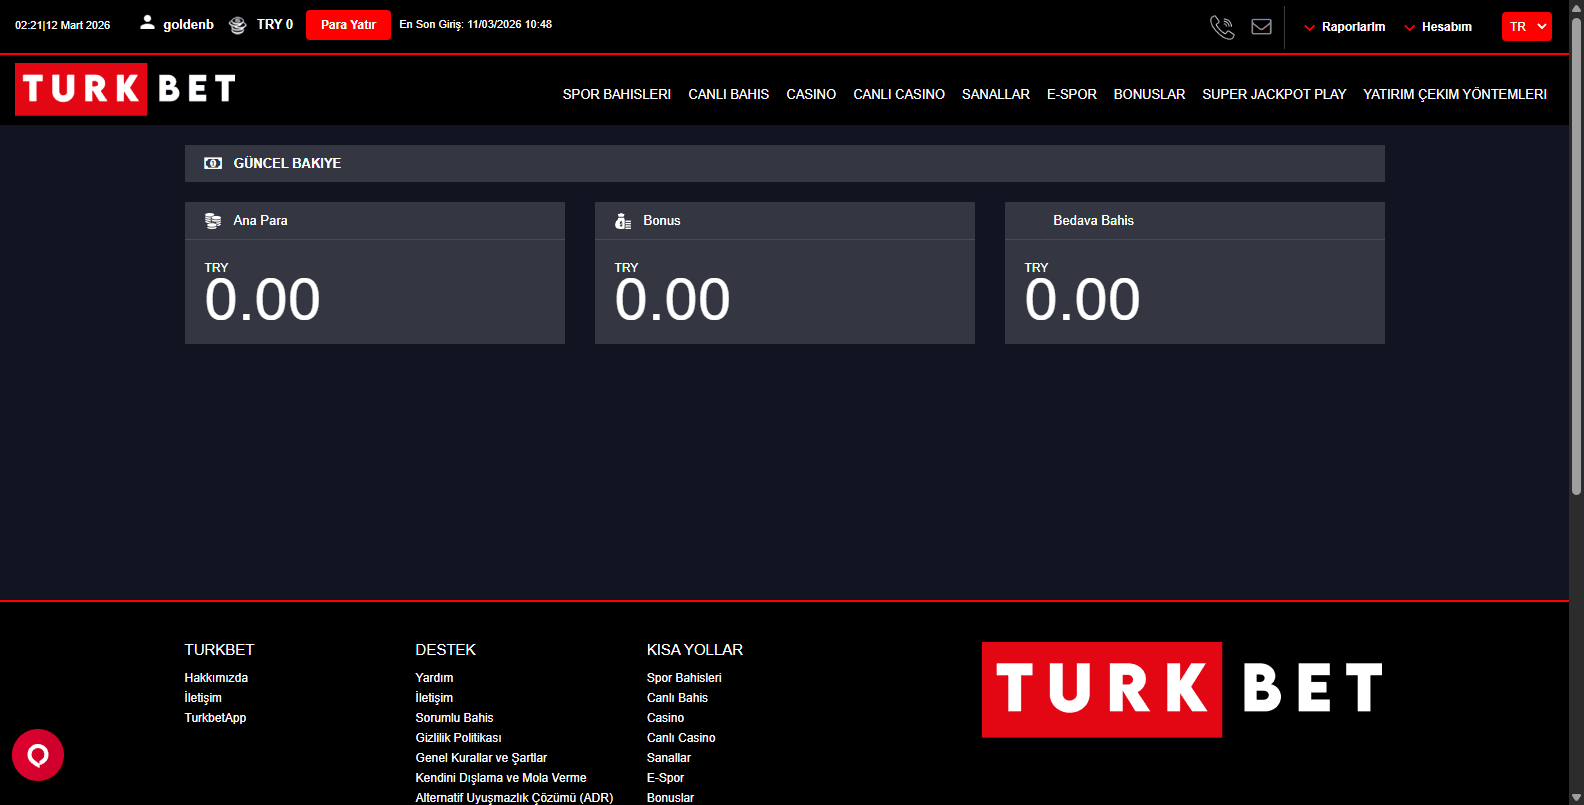Click the large TURKBET footer logo

click(1183, 690)
